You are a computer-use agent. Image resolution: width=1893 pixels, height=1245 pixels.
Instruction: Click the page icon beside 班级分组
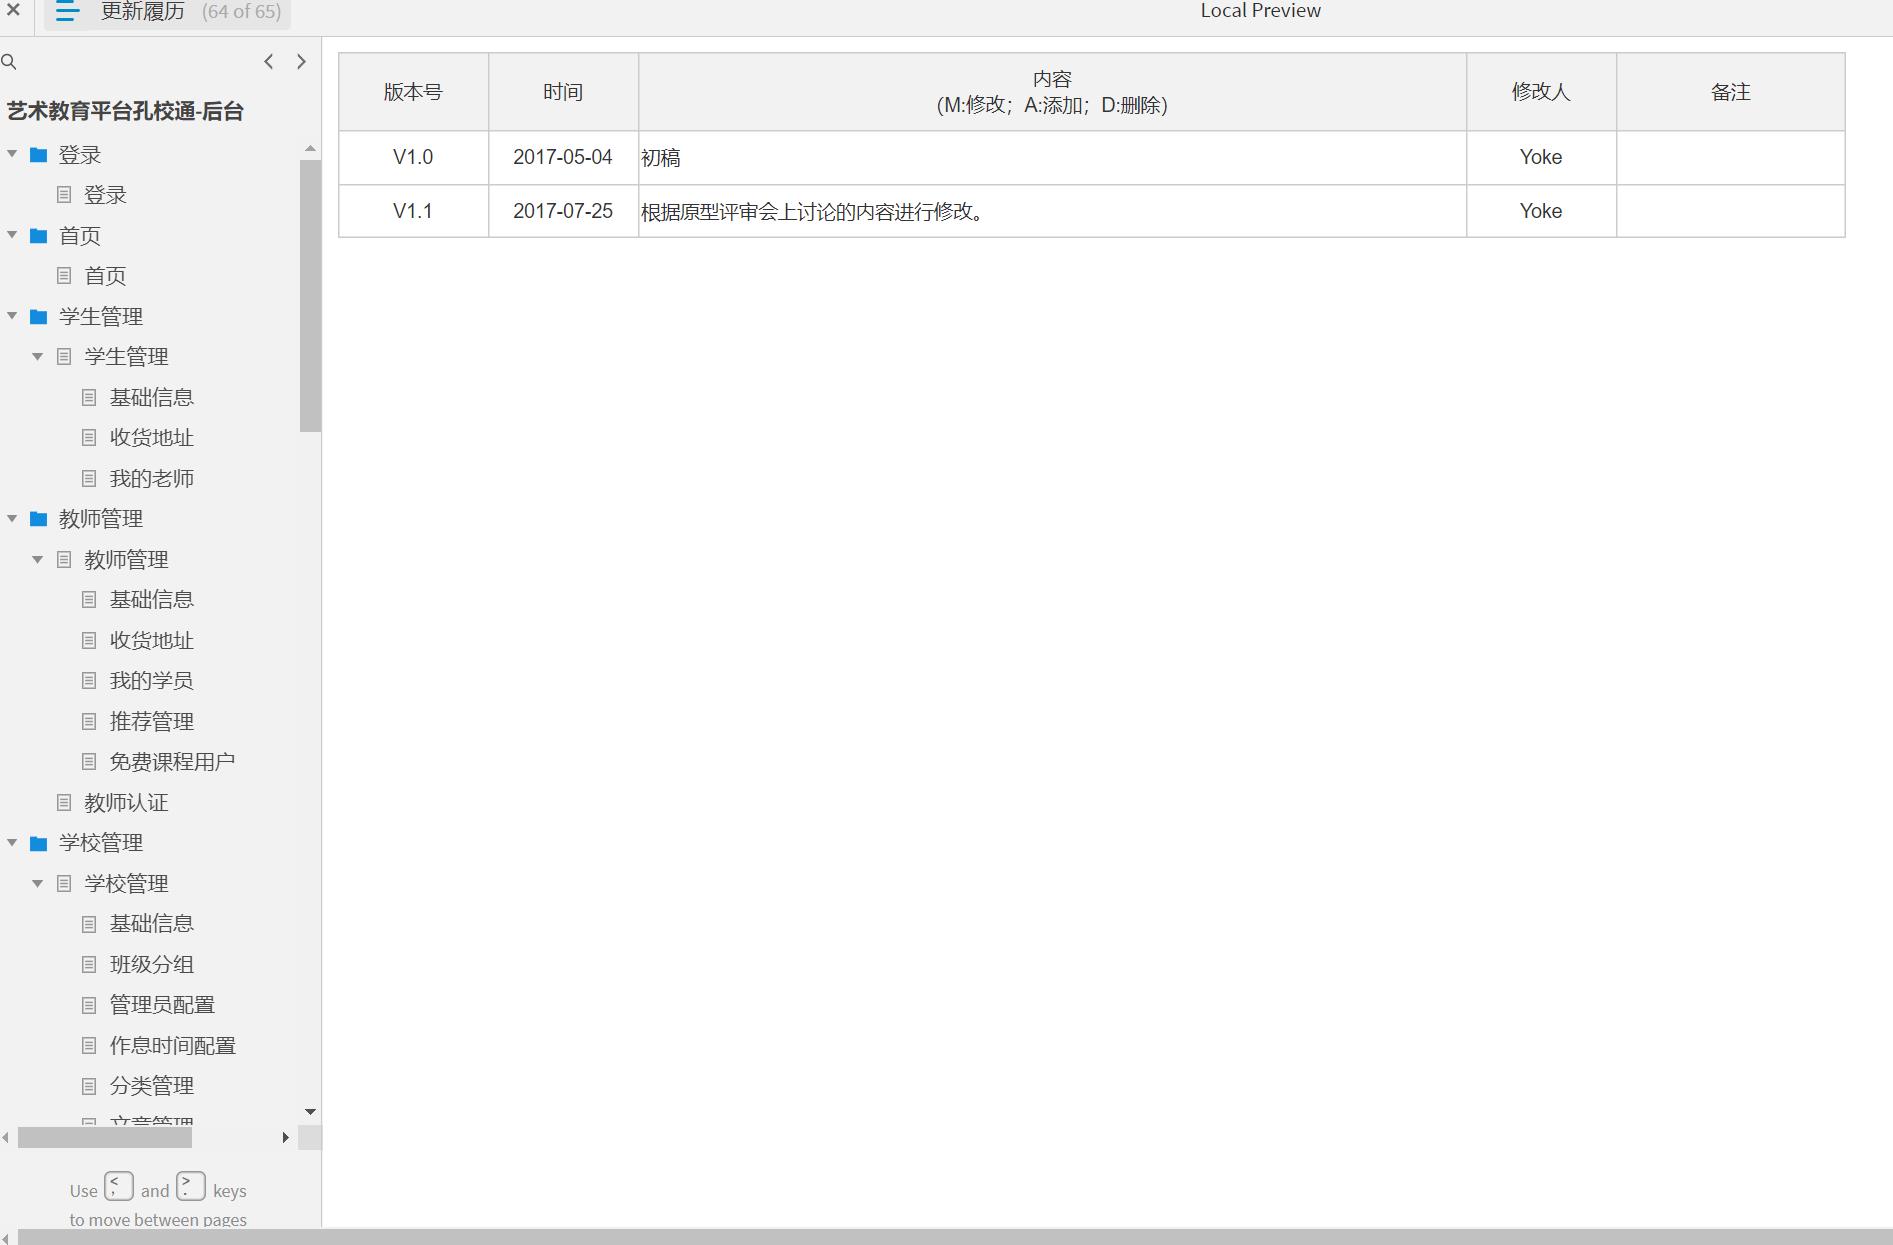tap(89, 965)
